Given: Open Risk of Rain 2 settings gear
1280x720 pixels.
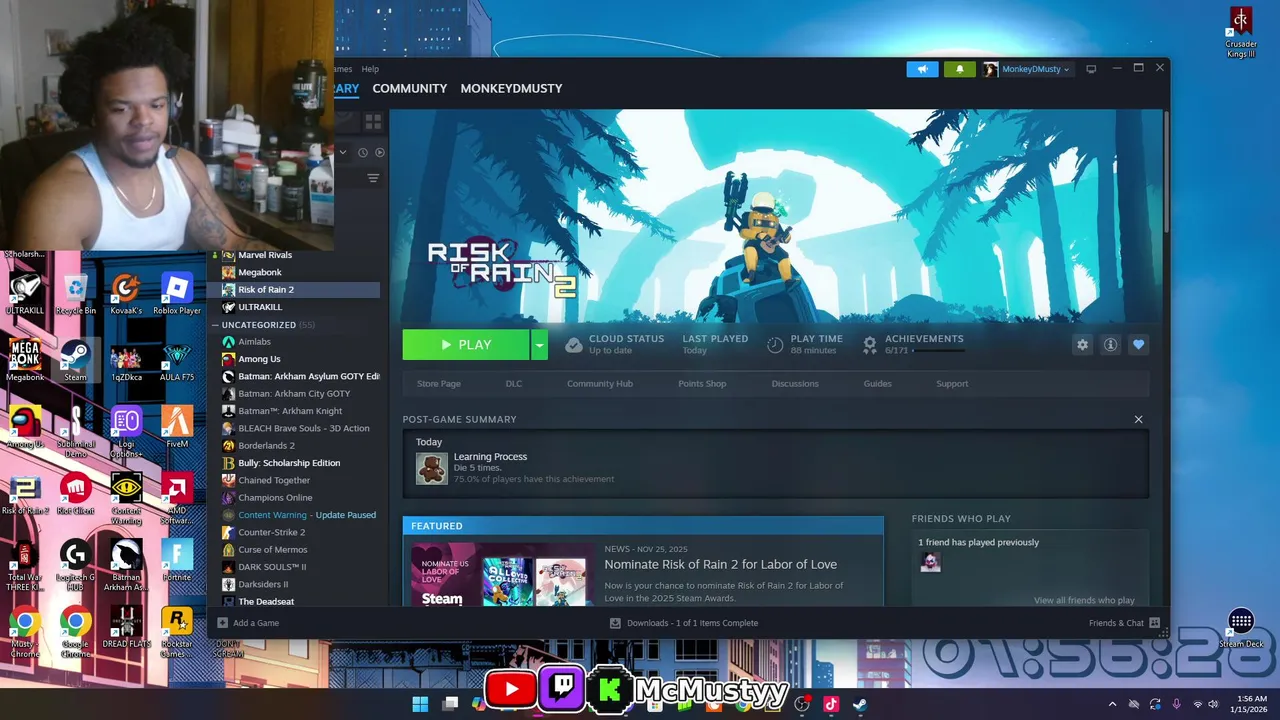Looking at the screenshot, I should pyautogui.click(x=1082, y=345).
